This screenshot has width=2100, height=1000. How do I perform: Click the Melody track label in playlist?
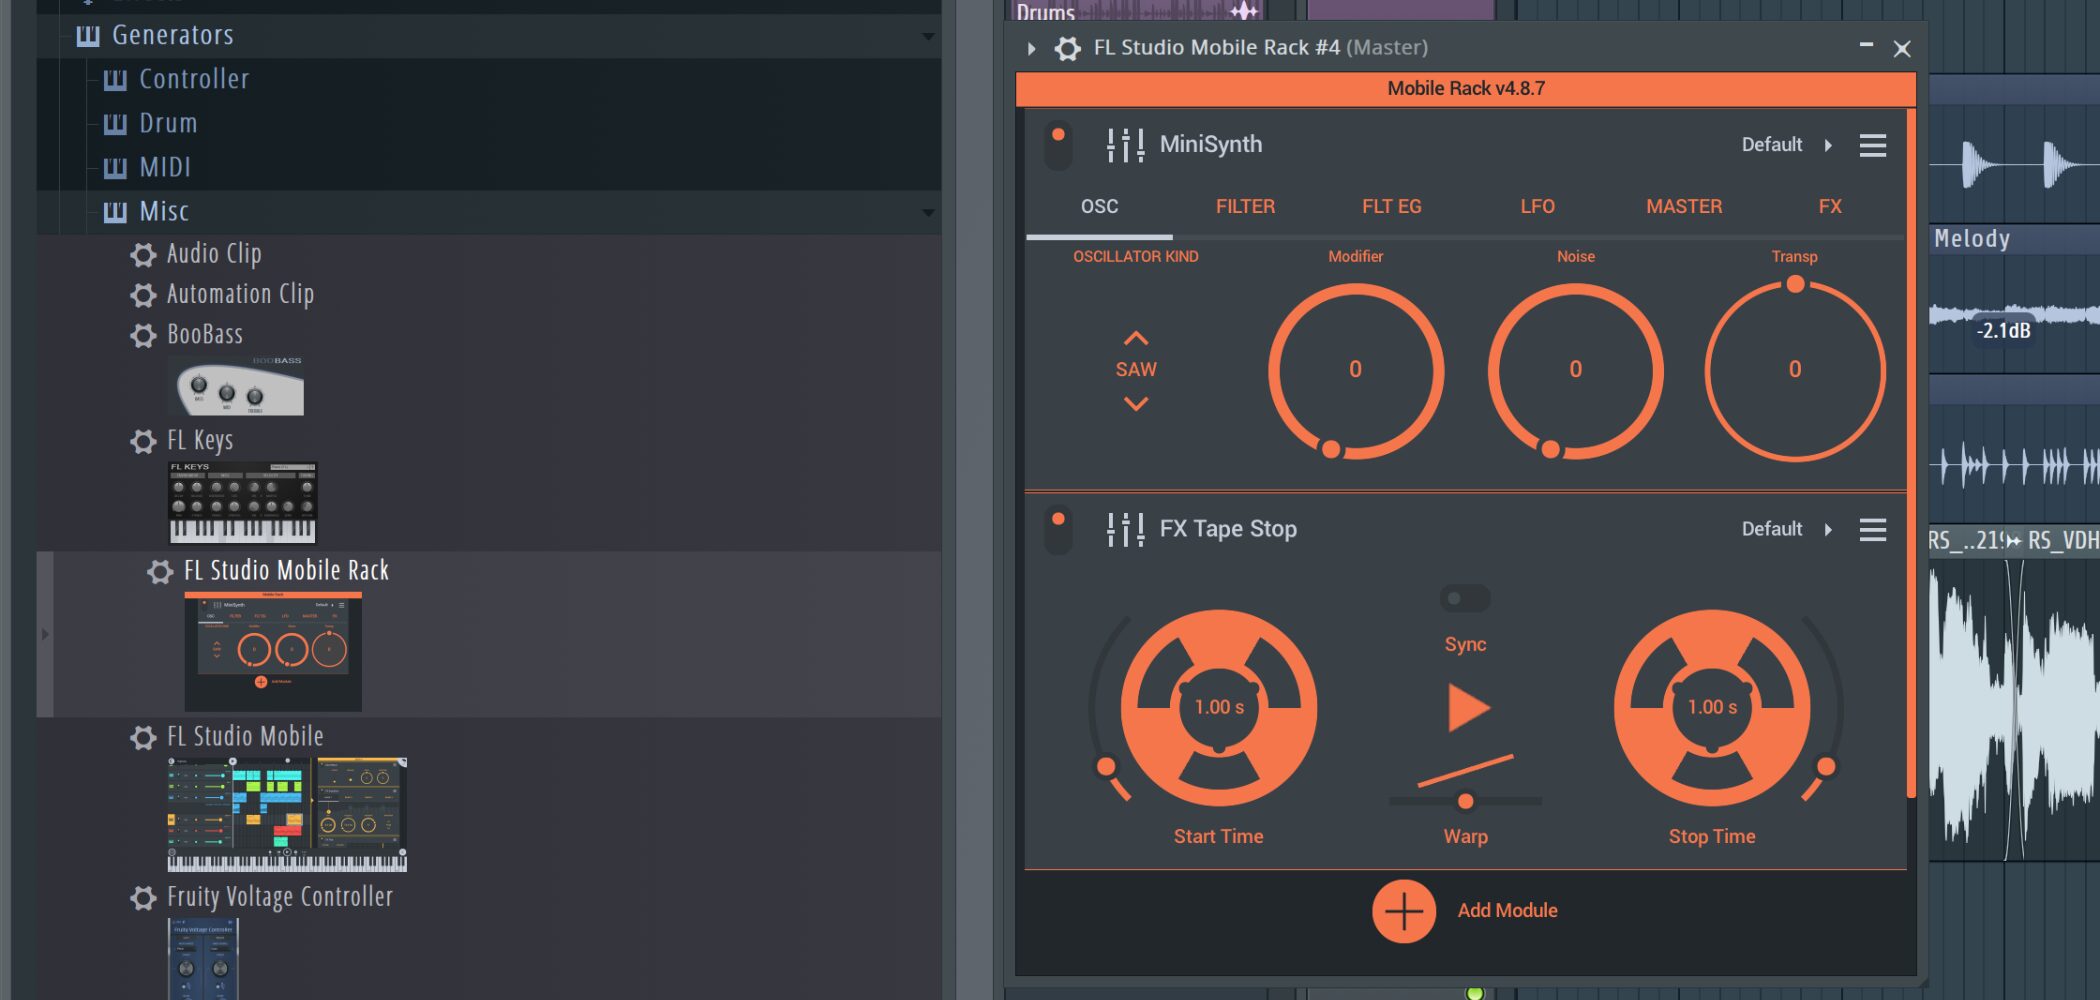(1971, 239)
